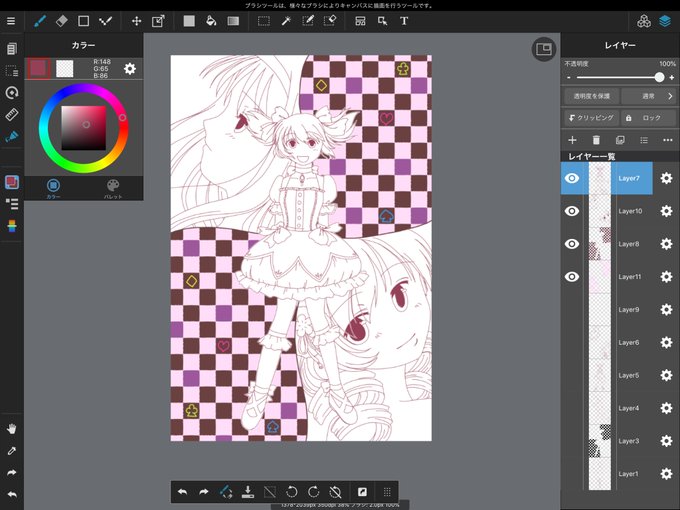680x510 pixels.
Task: Toggle selection-hidden icon in bottom bar
Action: pyautogui.click(x=270, y=492)
